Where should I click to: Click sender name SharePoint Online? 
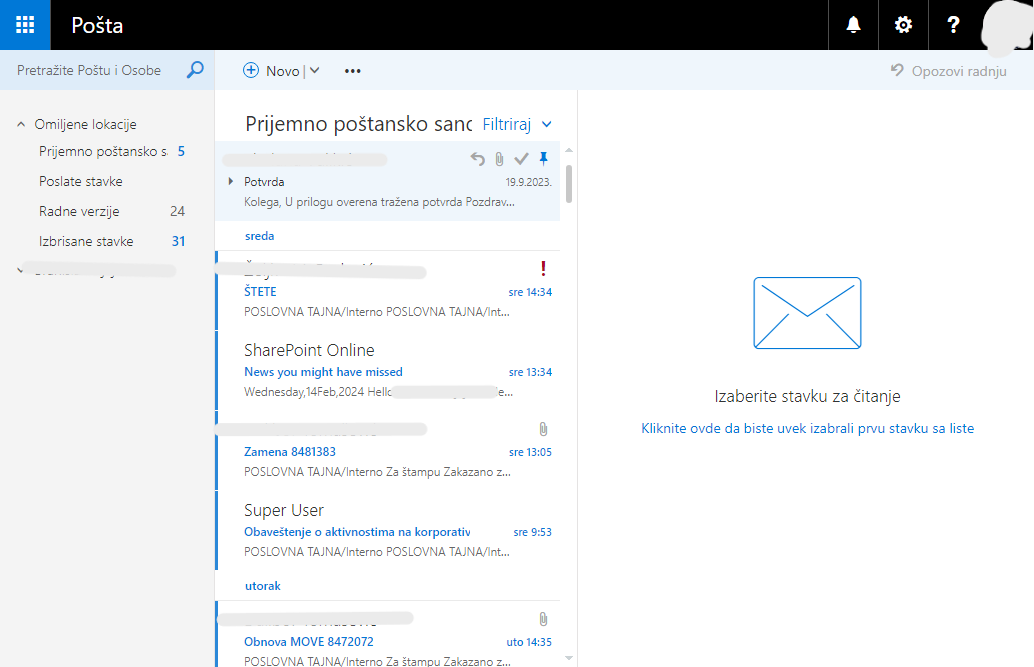click(x=309, y=350)
